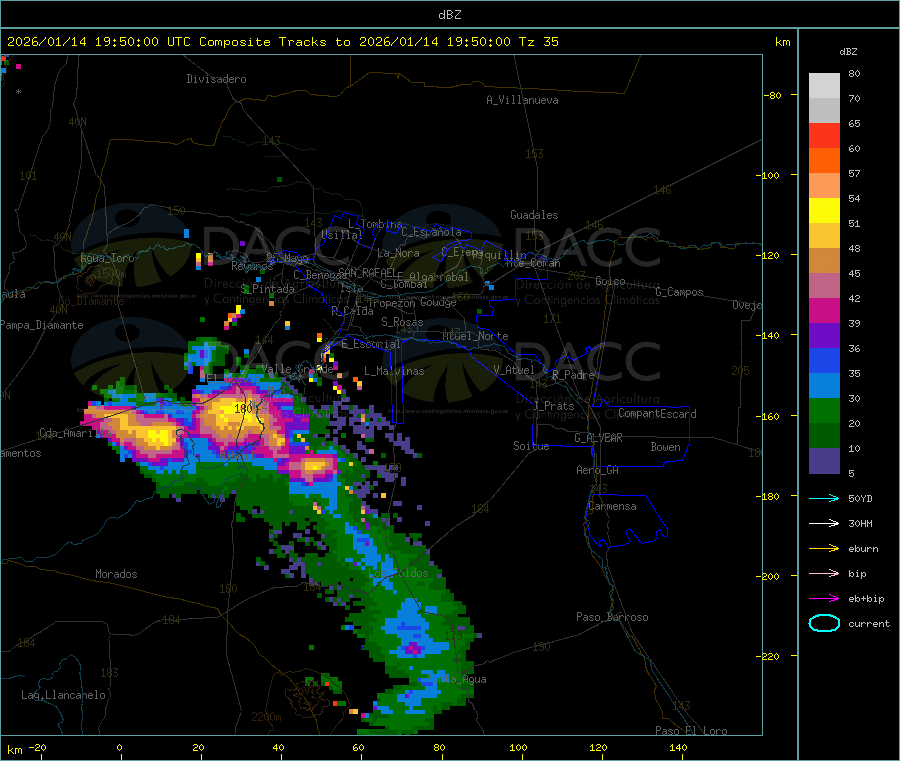The image size is (900, 761).
Task: Click the 'km' label at bottom left
Action: pos(14,750)
